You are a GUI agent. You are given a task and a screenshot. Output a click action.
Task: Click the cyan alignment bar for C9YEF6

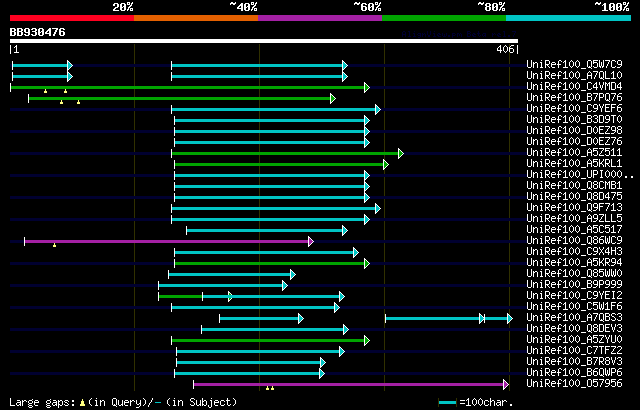(276, 109)
